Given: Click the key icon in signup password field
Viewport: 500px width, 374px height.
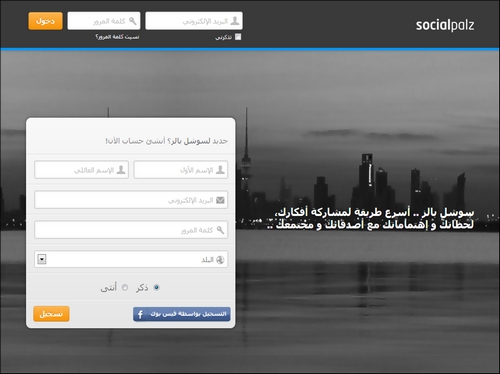Looking at the screenshot, I should click(220, 230).
